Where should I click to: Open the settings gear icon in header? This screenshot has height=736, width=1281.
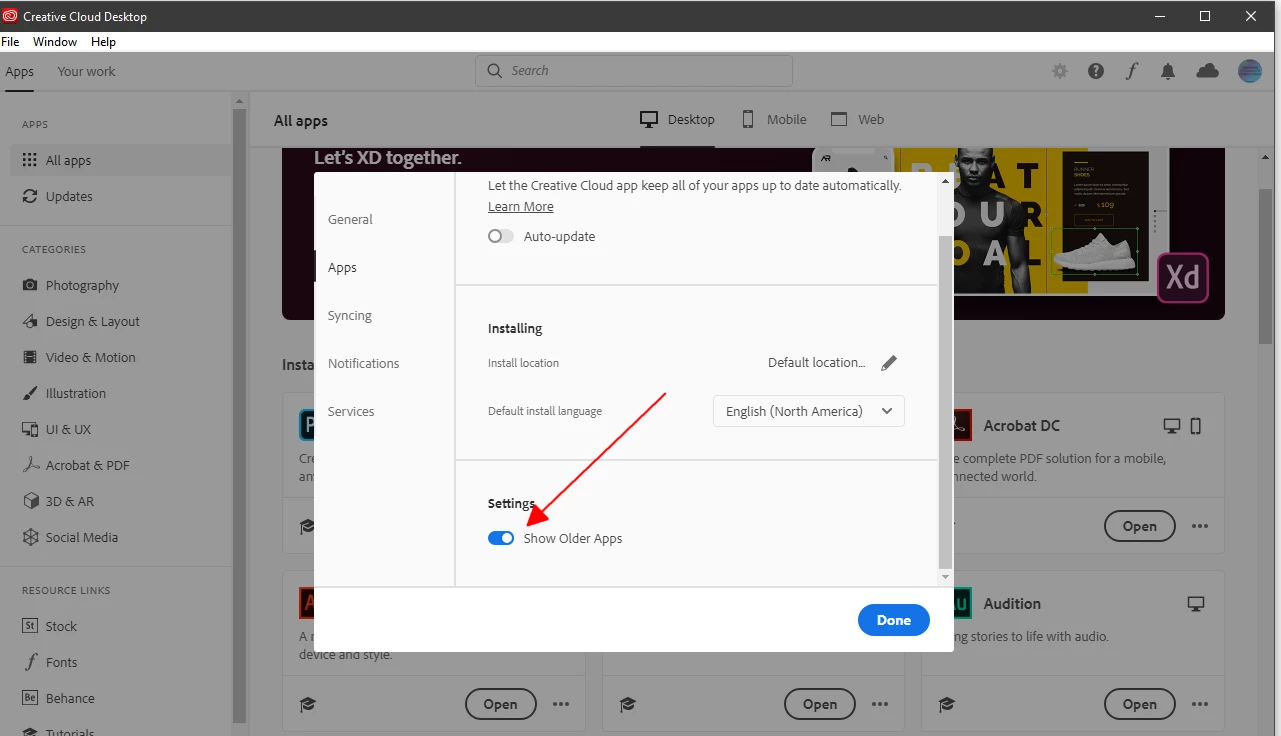click(x=1060, y=71)
